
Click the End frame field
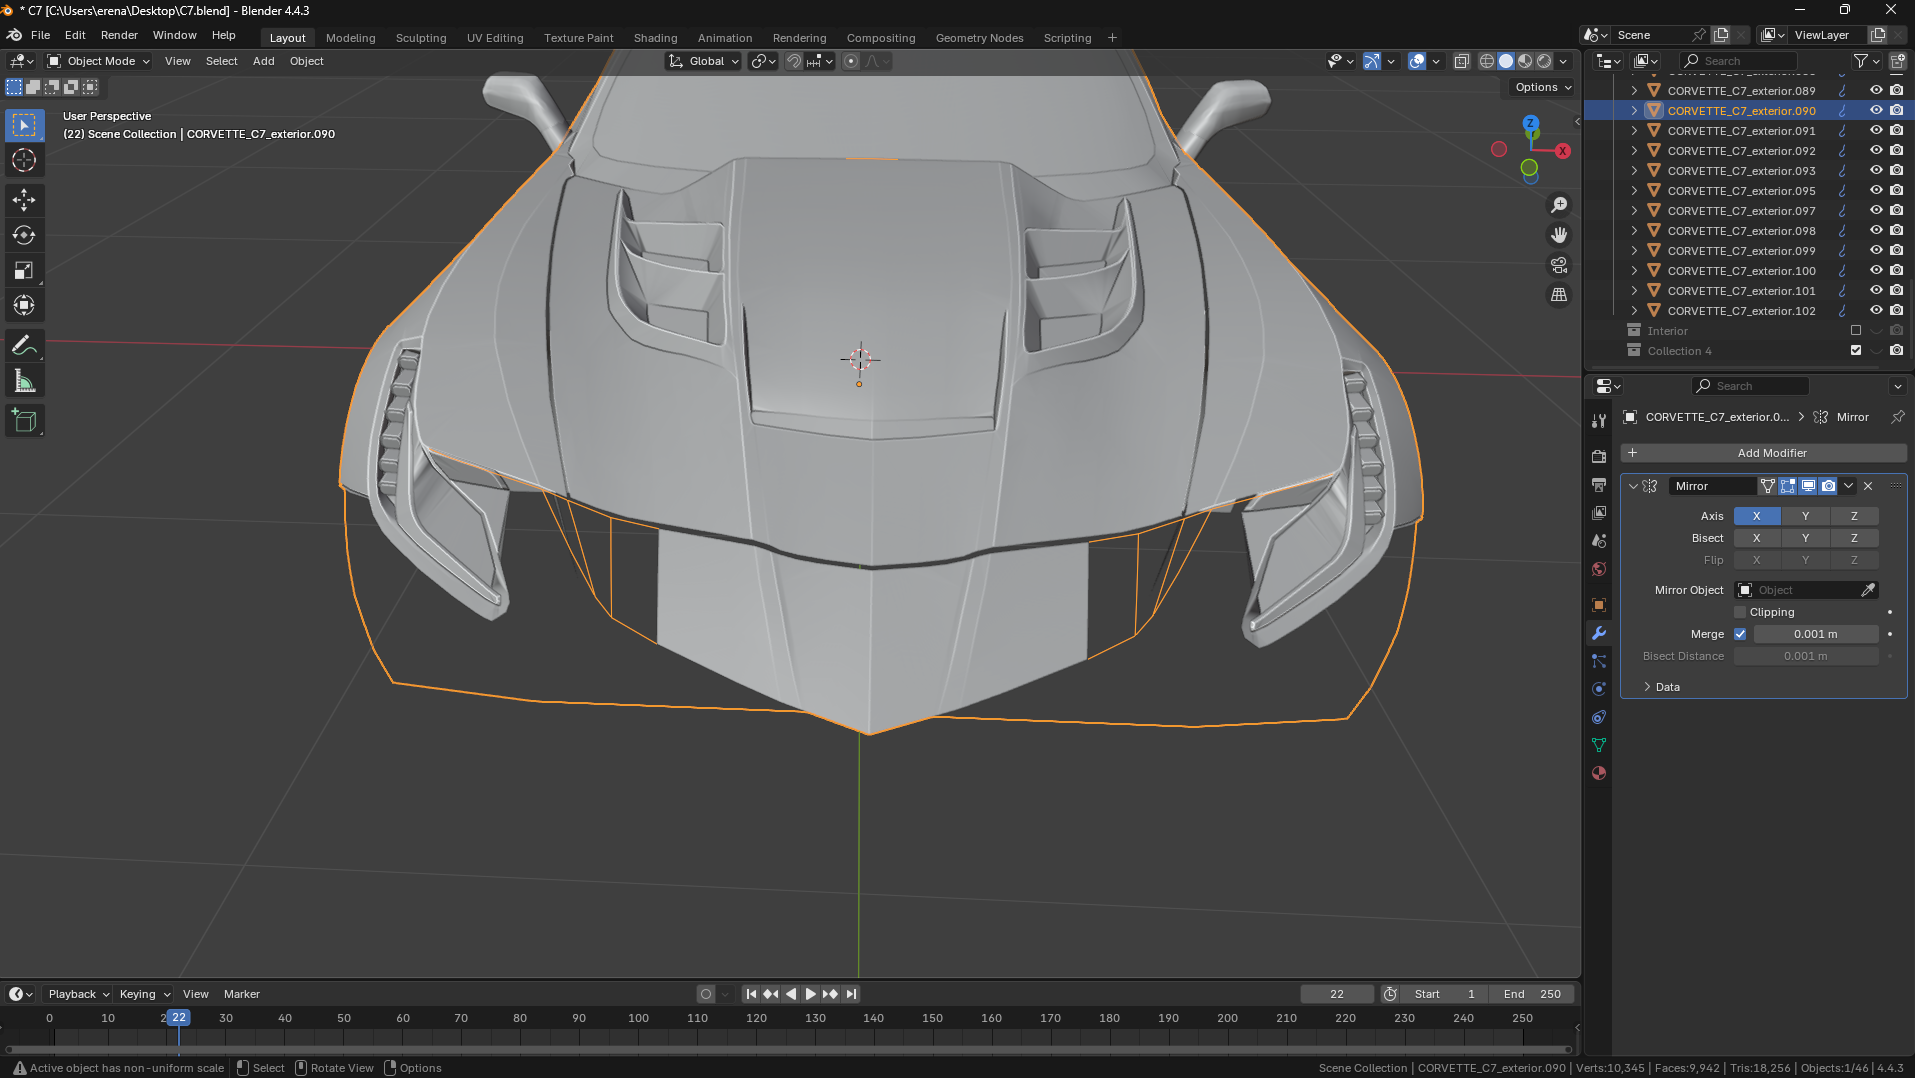point(1532,994)
